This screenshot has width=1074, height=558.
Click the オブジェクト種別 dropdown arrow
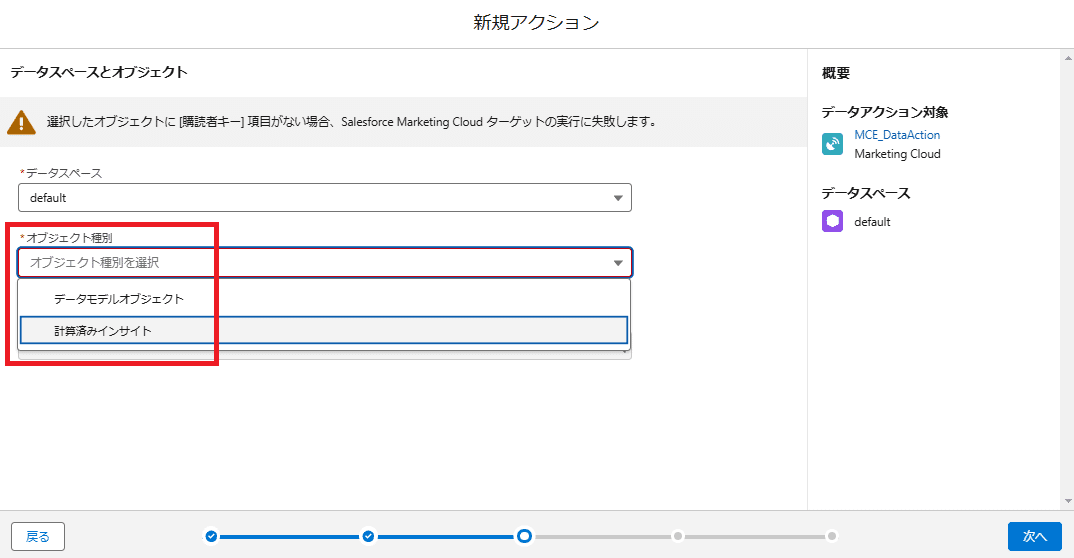(x=618, y=263)
